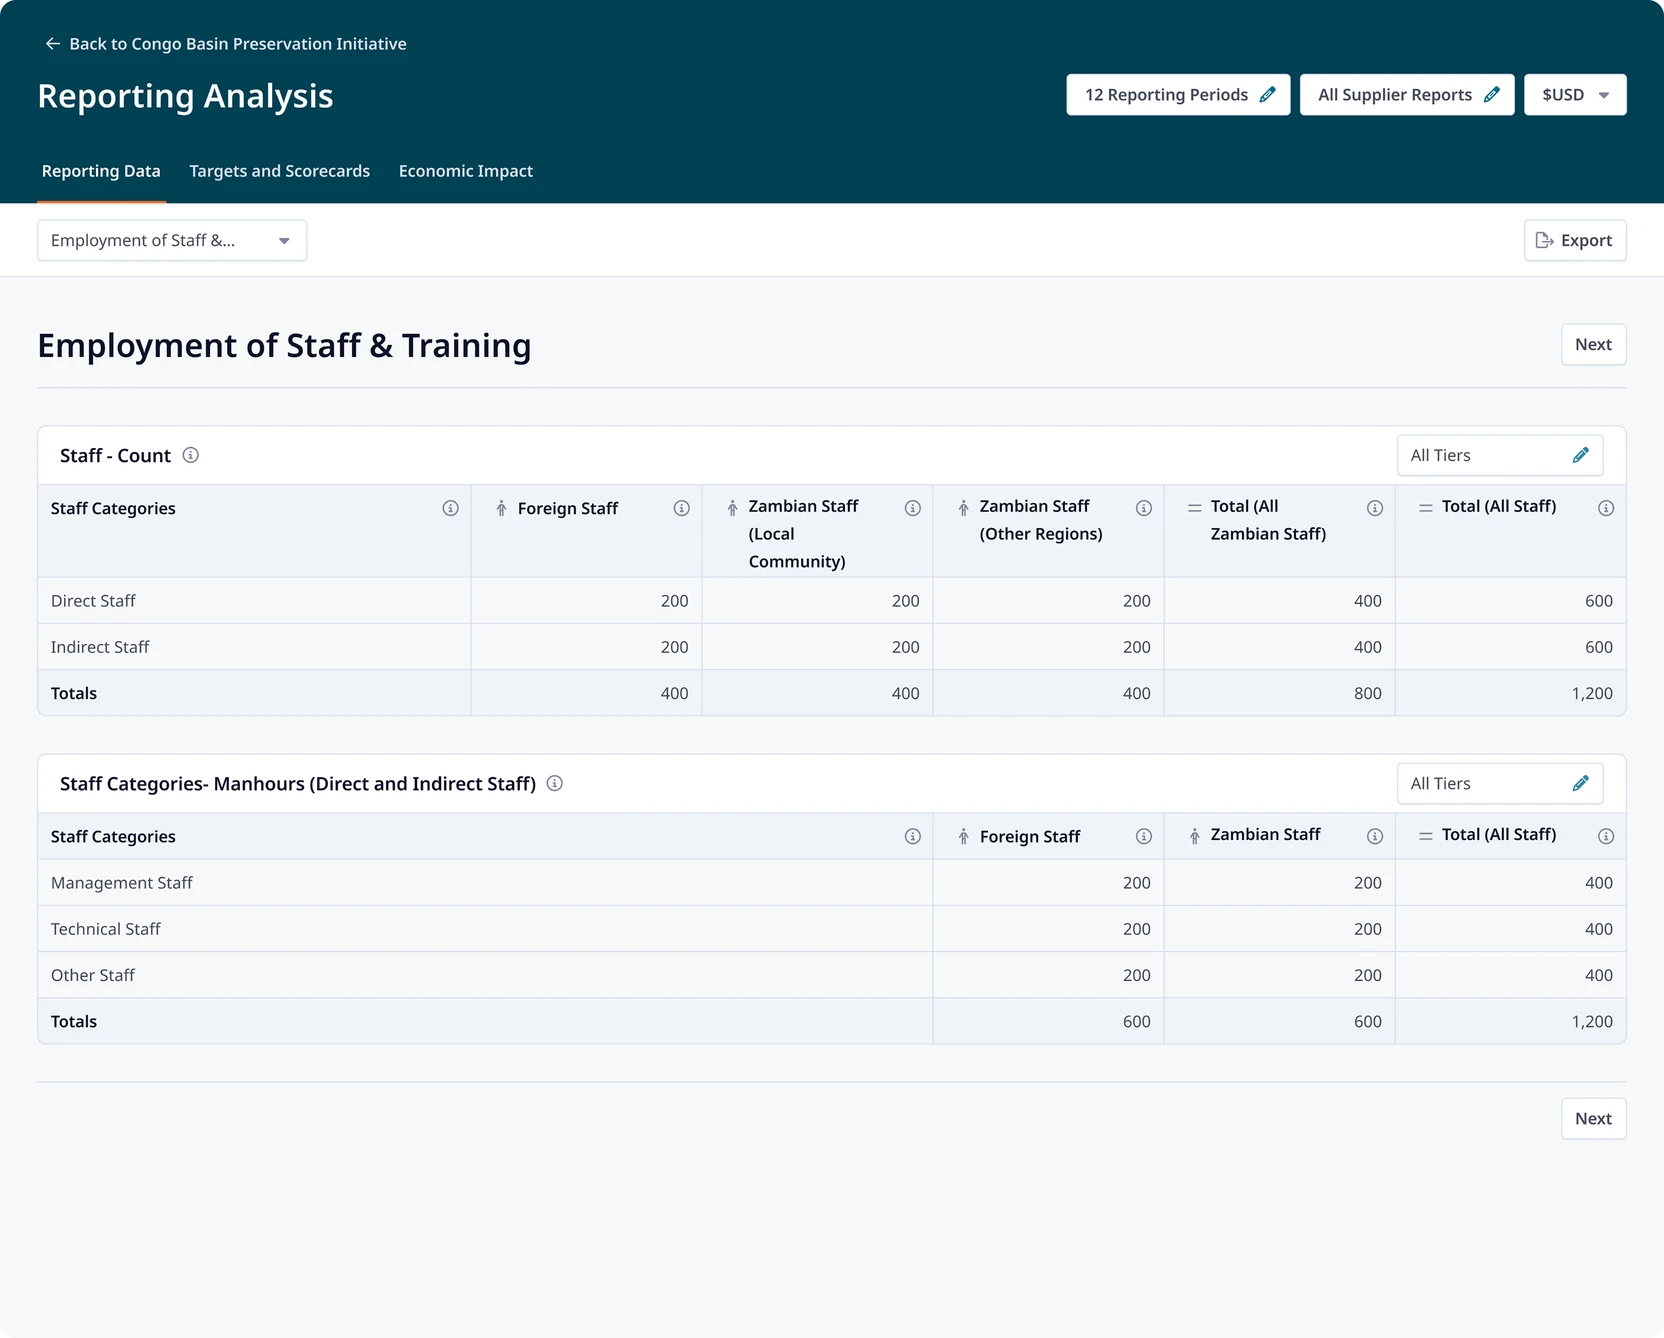Edit All Tiers filter in Staff - Count table

click(x=1581, y=455)
